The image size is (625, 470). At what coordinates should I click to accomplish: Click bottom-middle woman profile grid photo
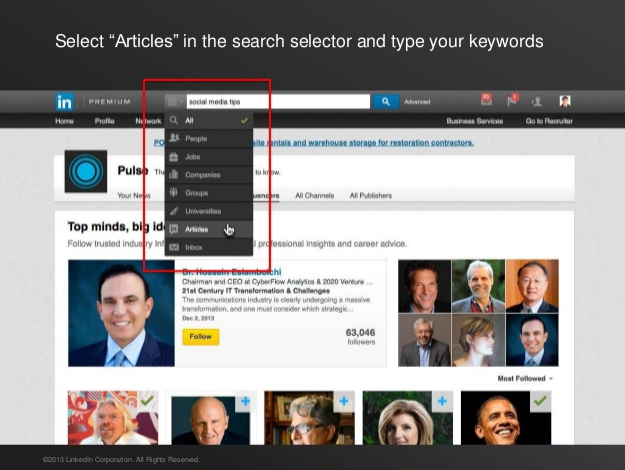478,340
